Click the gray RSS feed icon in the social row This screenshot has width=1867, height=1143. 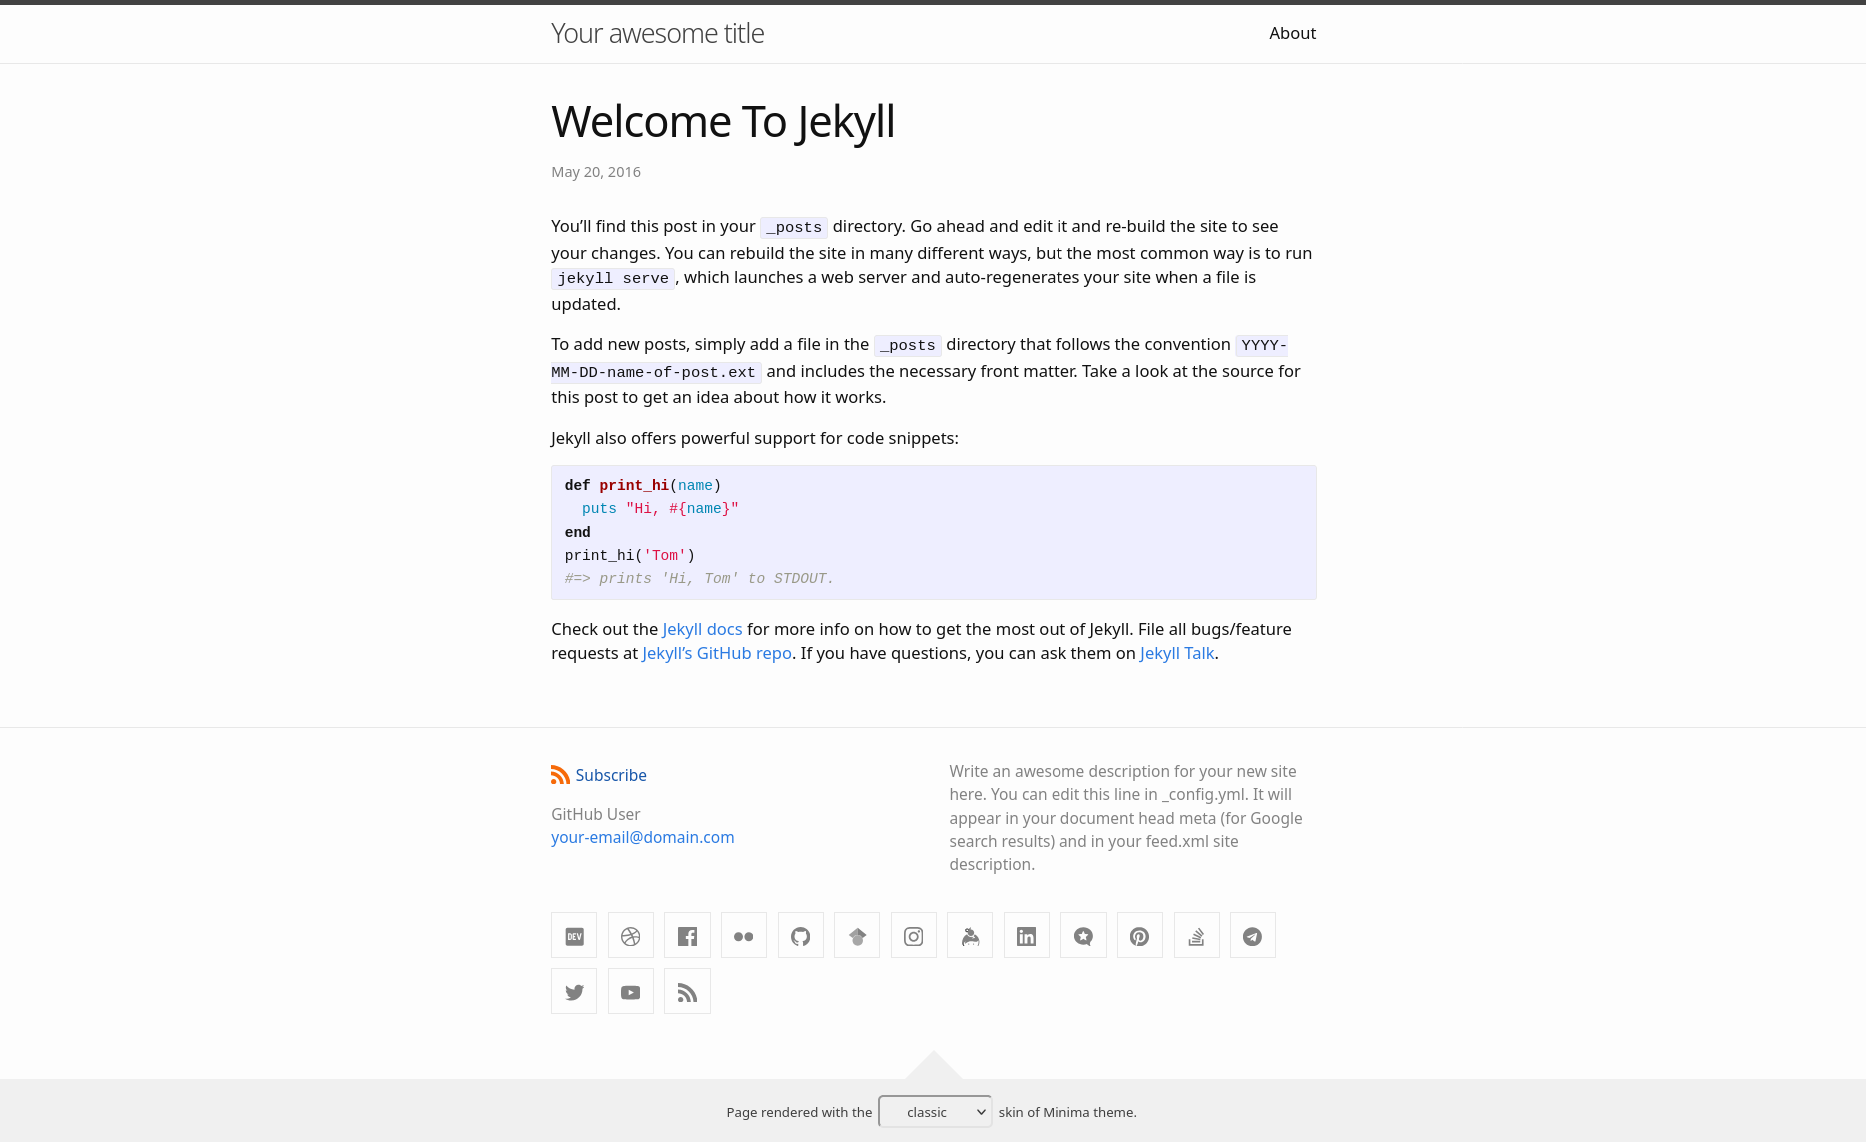point(687,991)
